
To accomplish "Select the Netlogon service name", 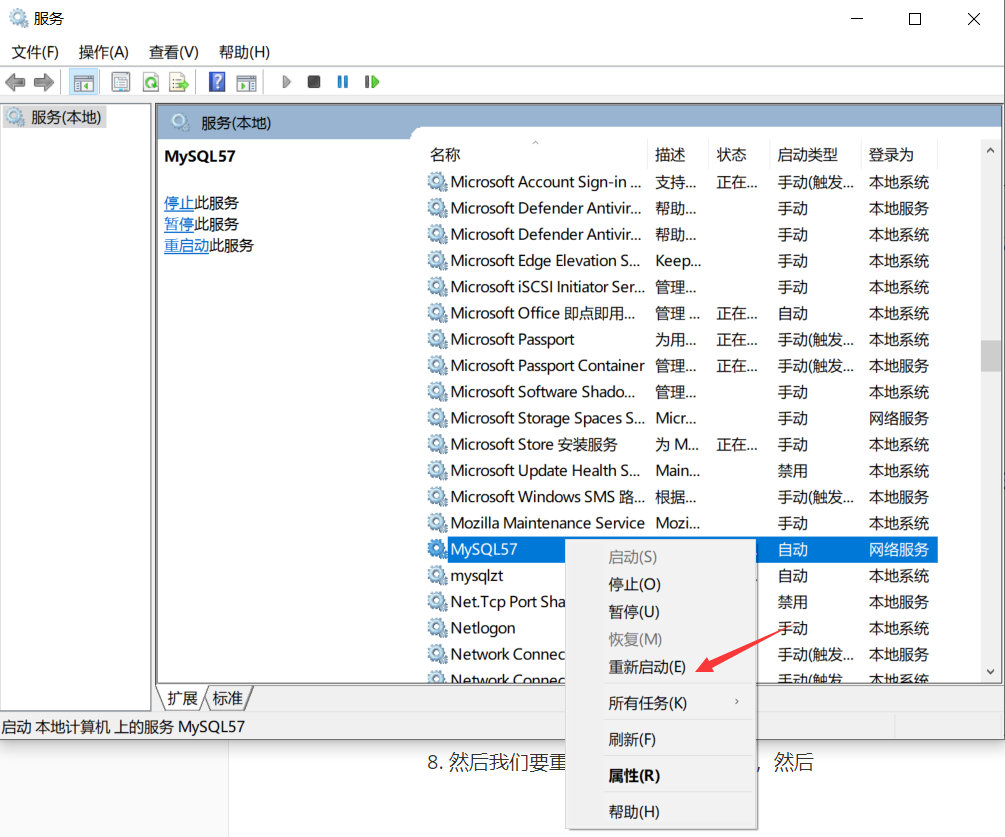I will tap(483, 628).
